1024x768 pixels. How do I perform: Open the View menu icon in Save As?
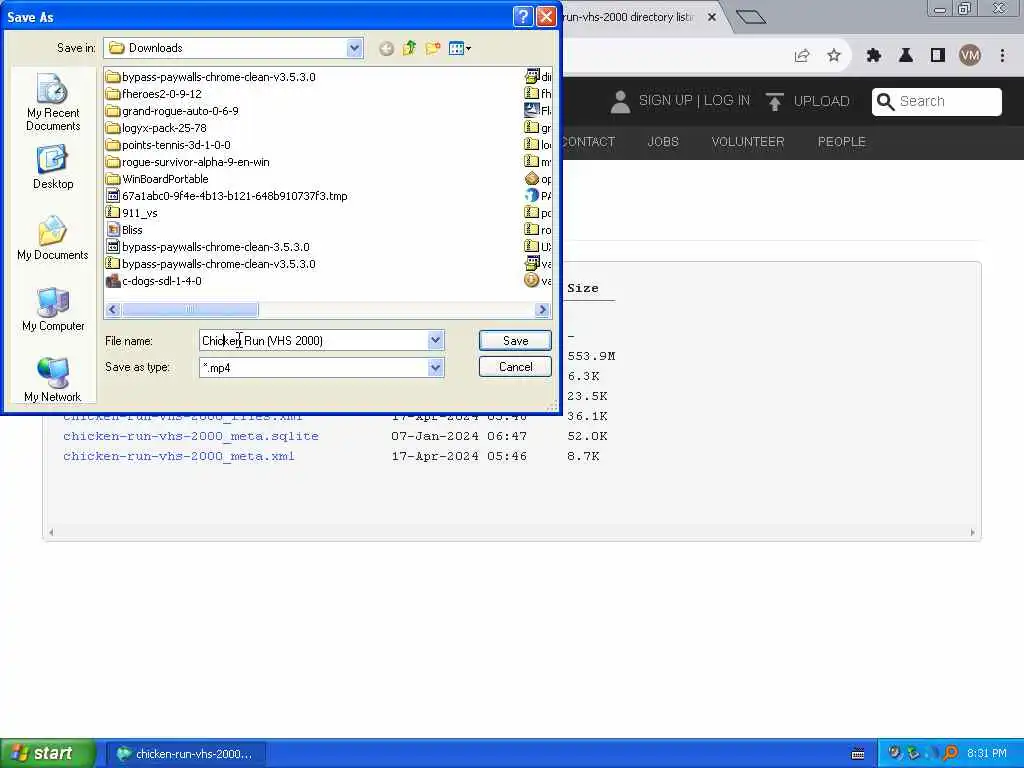tap(460, 48)
